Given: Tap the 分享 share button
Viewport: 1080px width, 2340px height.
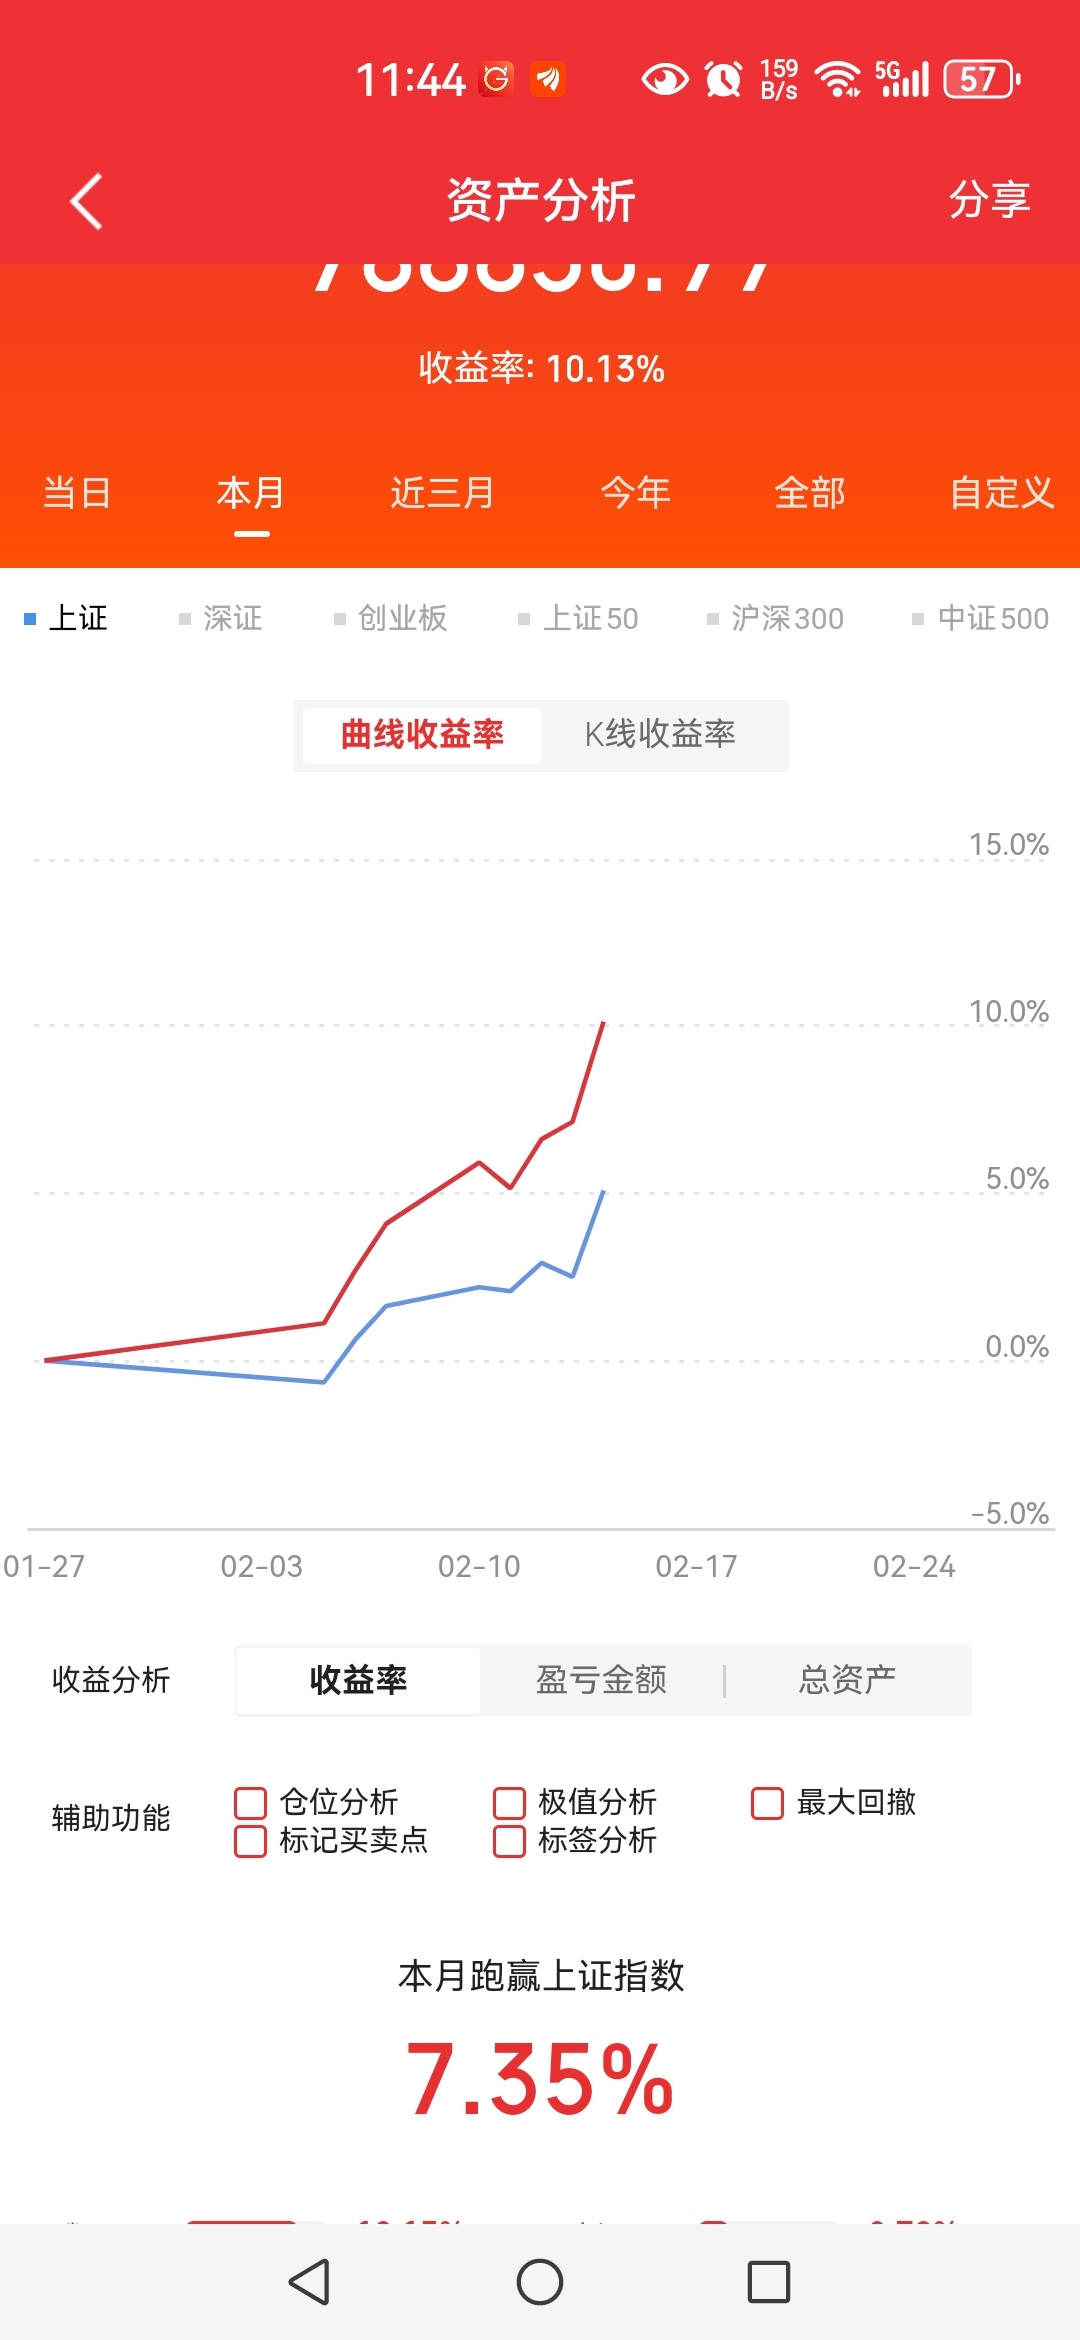Looking at the screenshot, I should click(x=989, y=200).
